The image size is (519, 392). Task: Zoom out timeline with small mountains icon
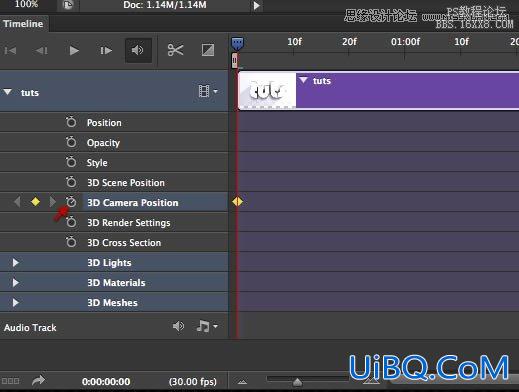242,382
